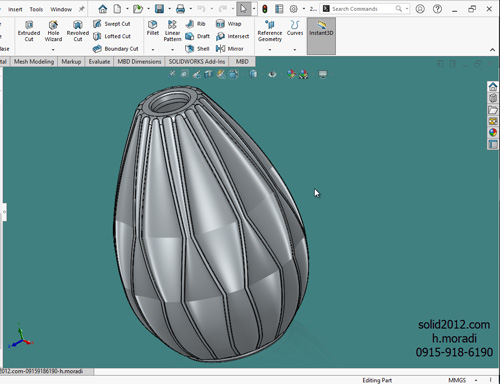The image size is (500, 384).
Task: Open the user login icon
Action: (420, 9)
